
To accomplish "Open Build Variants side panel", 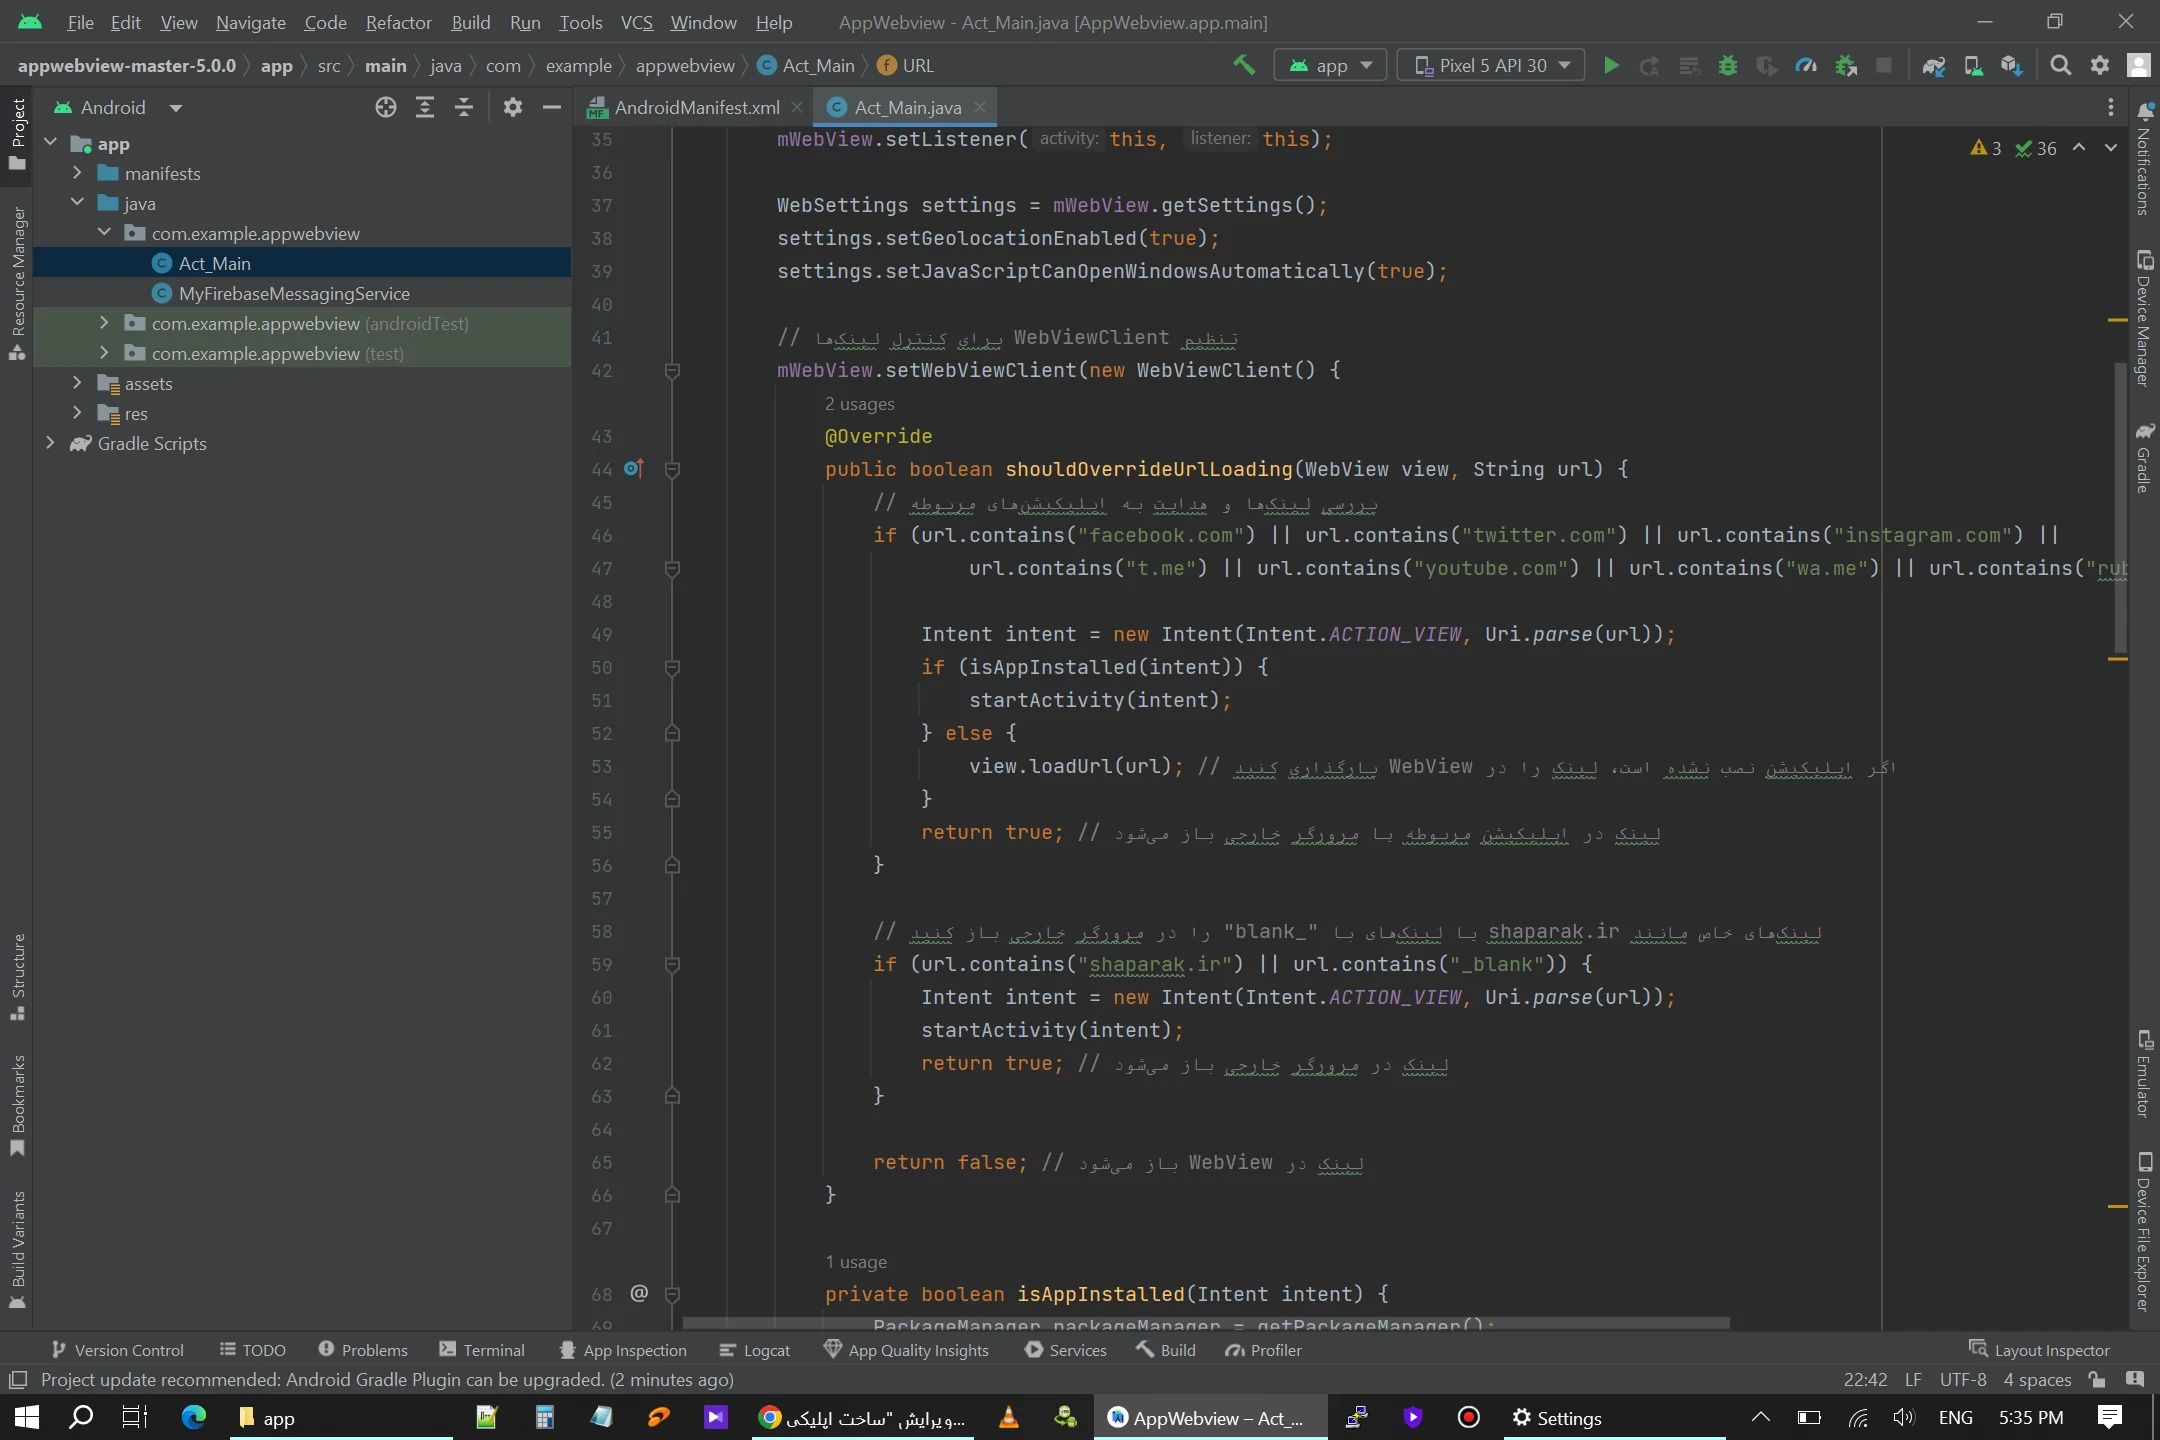I will tap(17, 1250).
